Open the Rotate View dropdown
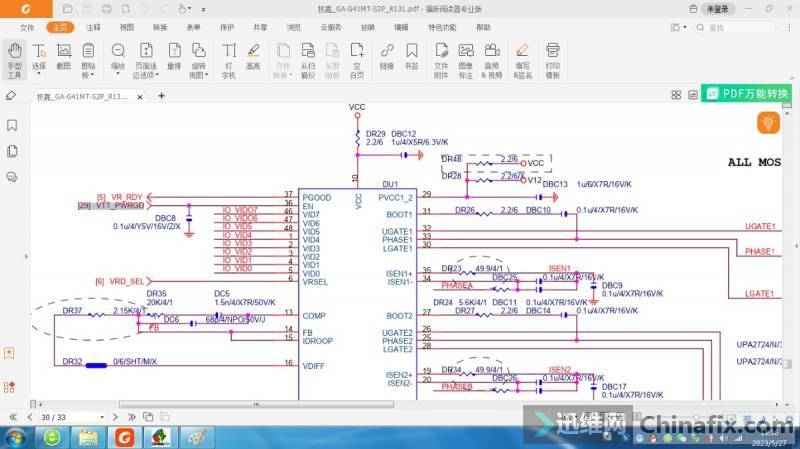 pos(198,60)
